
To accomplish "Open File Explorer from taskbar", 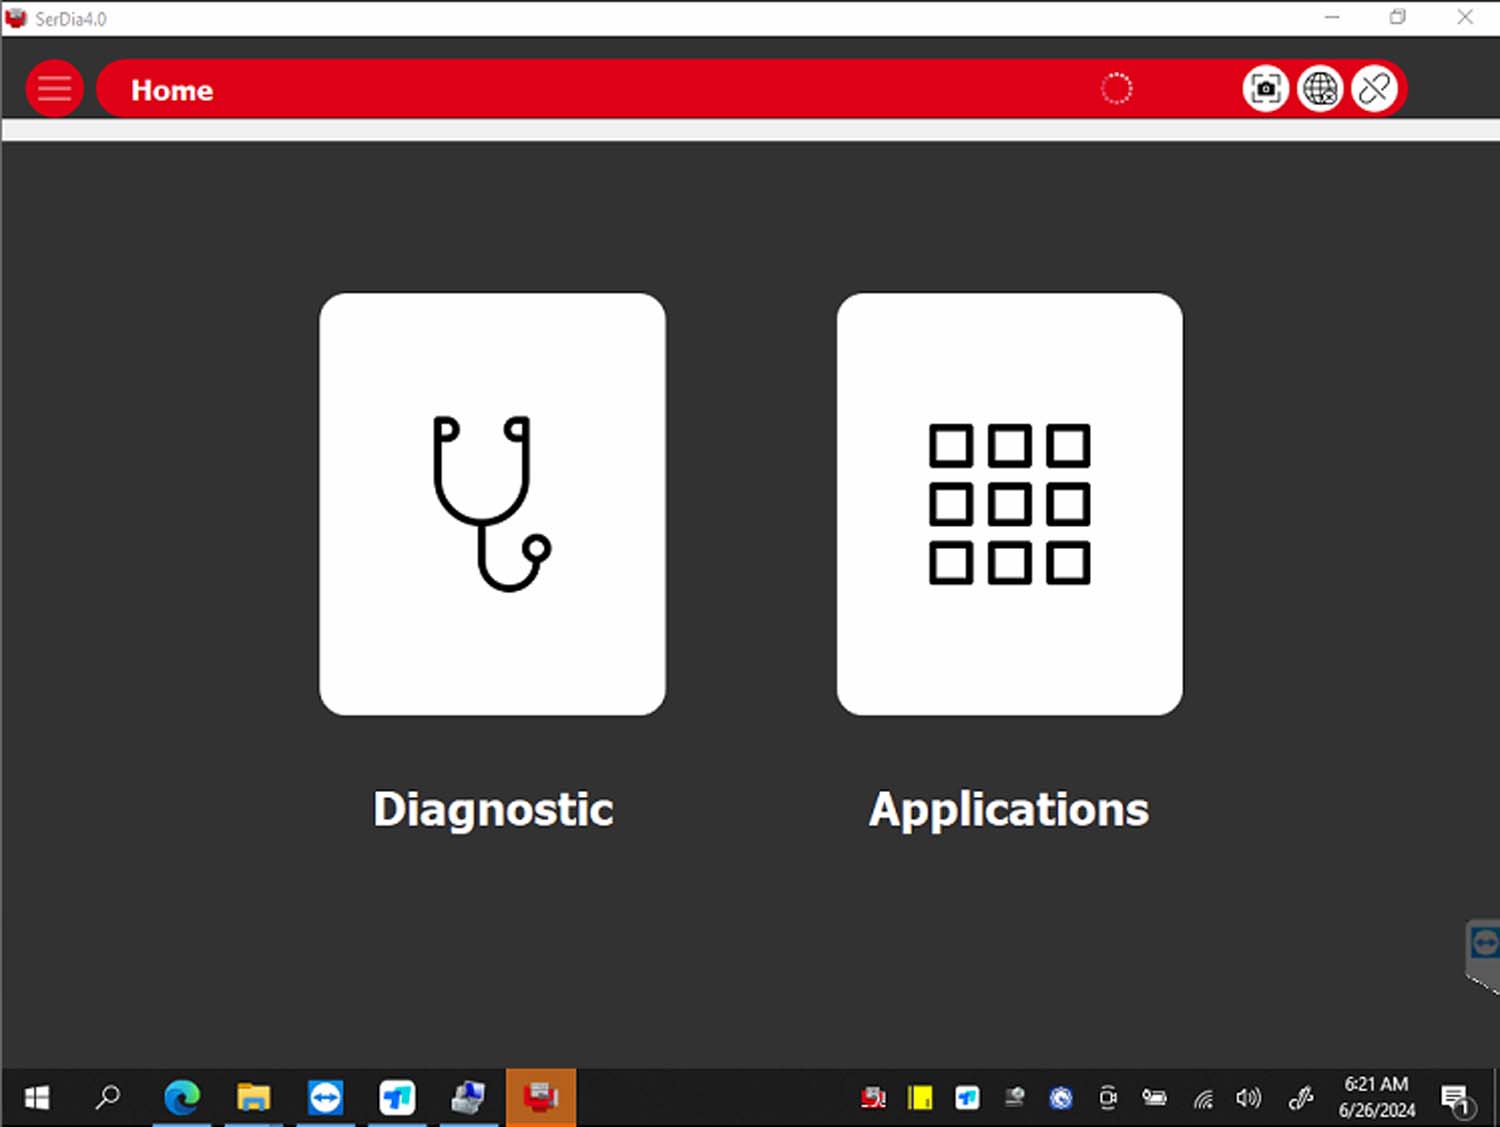I will [254, 1098].
